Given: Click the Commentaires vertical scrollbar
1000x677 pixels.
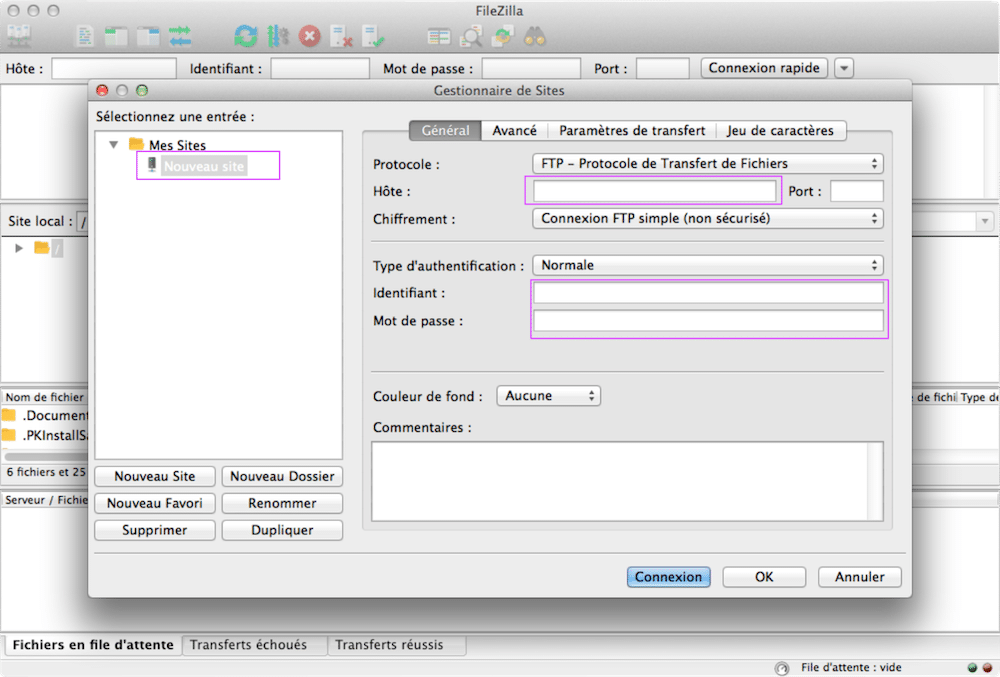Looking at the screenshot, I should [x=876, y=481].
